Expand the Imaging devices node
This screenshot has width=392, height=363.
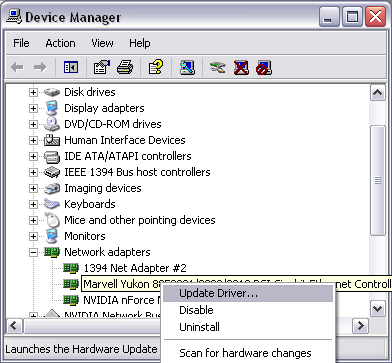(x=33, y=188)
